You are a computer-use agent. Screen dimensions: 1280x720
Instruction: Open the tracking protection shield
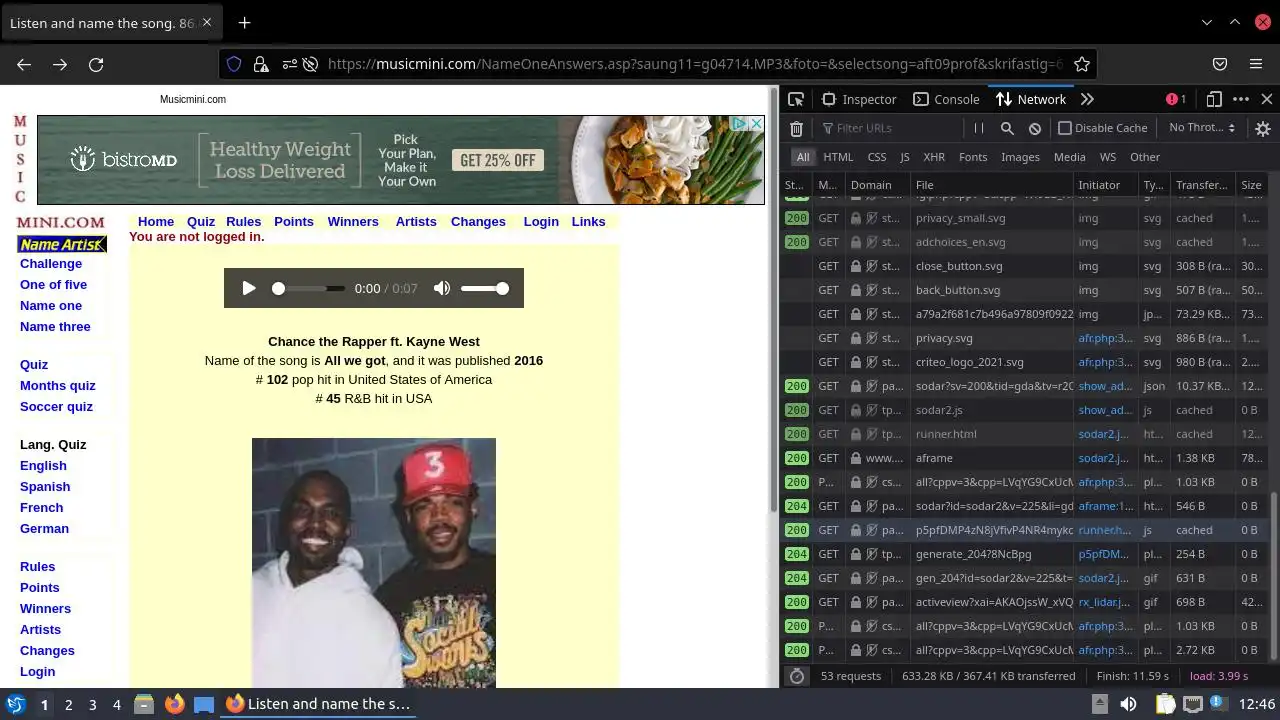234,64
